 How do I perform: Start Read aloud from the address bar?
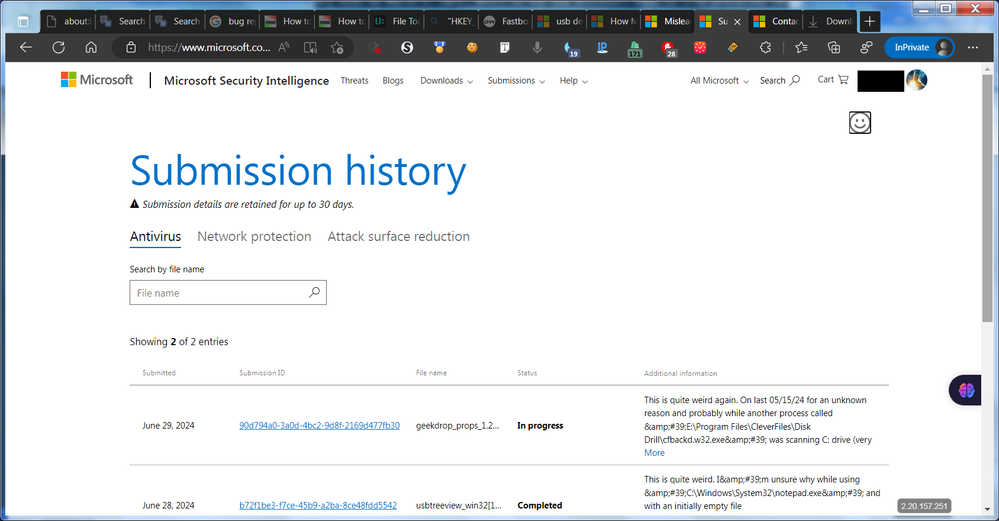click(x=284, y=47)
